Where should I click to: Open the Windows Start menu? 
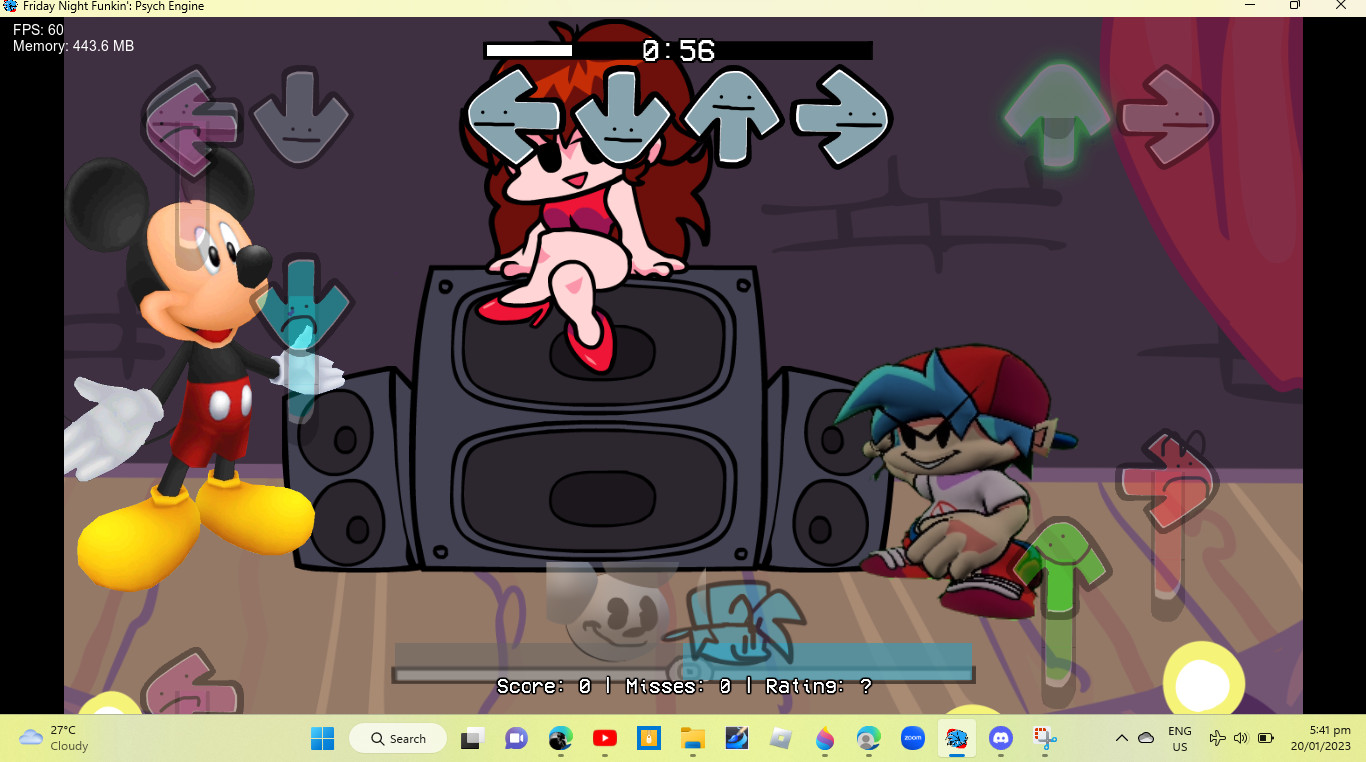pyautogui.click(x=322, y=739)
